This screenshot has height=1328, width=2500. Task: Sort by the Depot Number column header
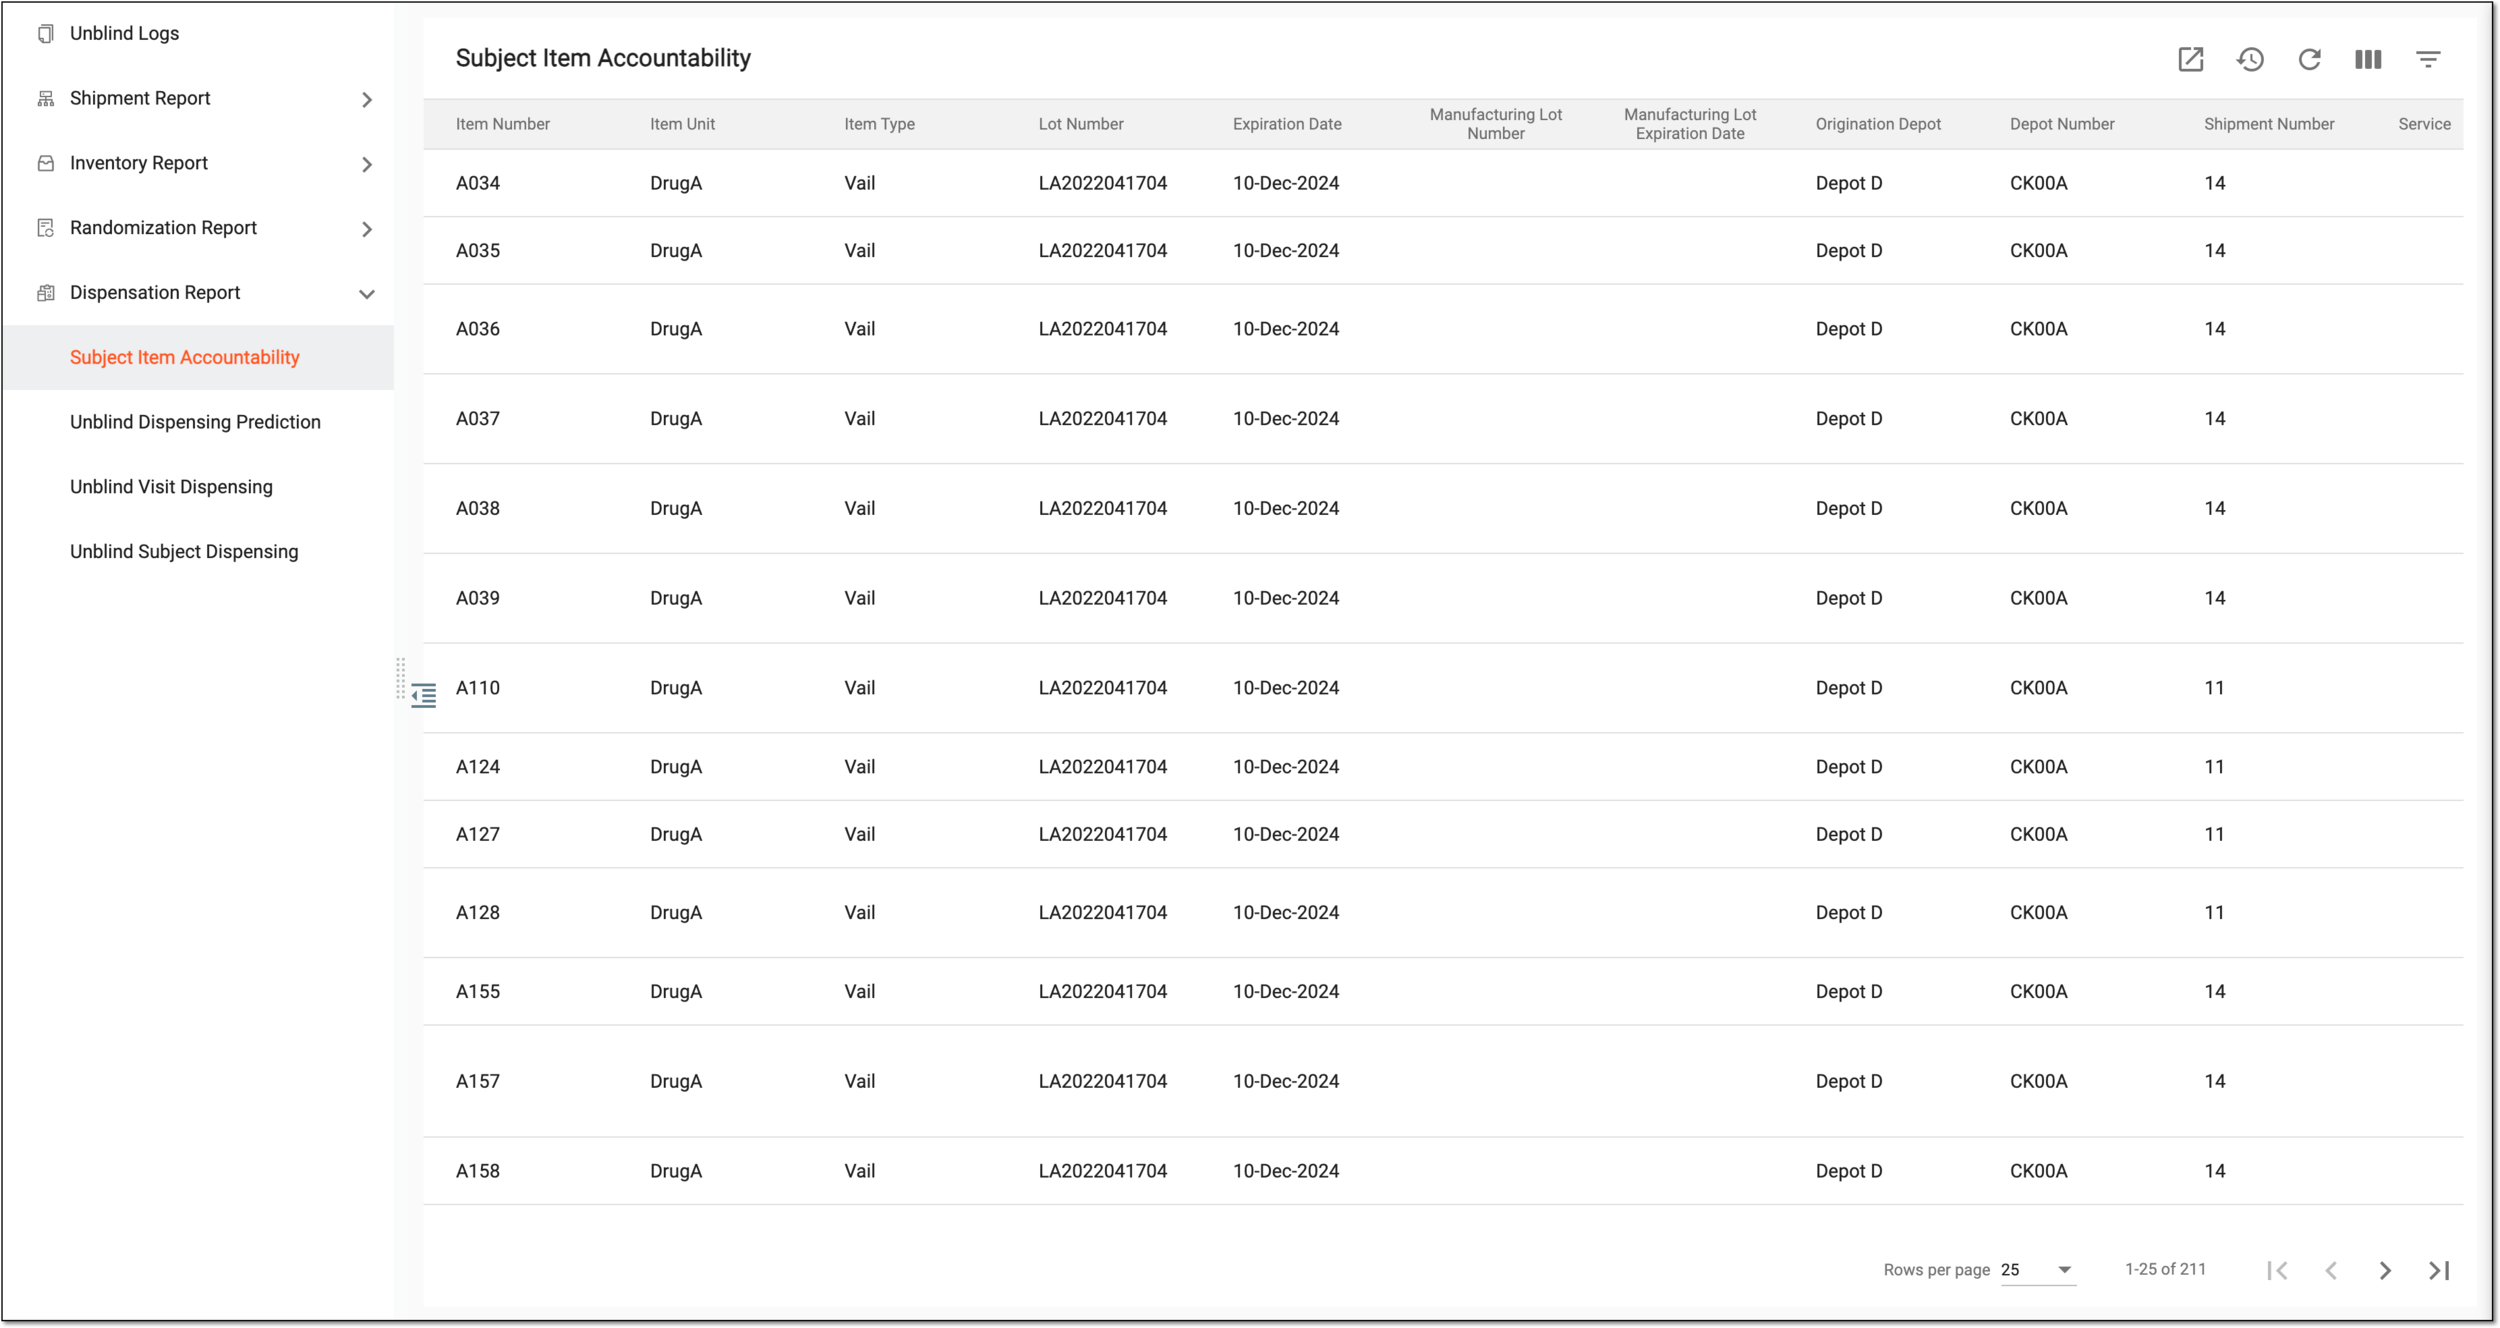2062,124
